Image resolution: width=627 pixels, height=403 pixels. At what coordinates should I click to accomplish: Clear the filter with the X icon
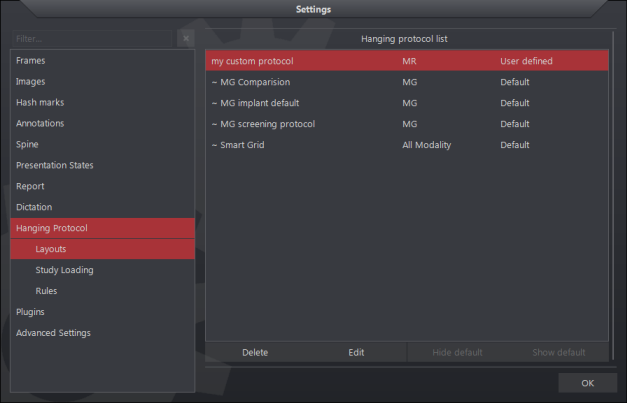(185, 39)
